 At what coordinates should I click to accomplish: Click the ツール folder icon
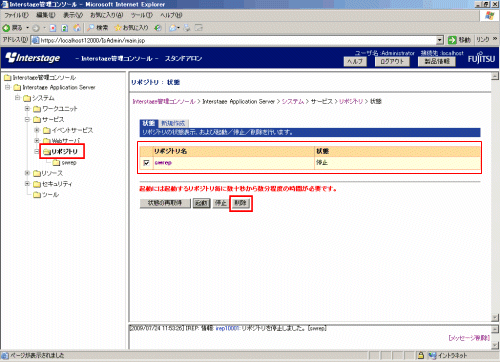point(37,195)
